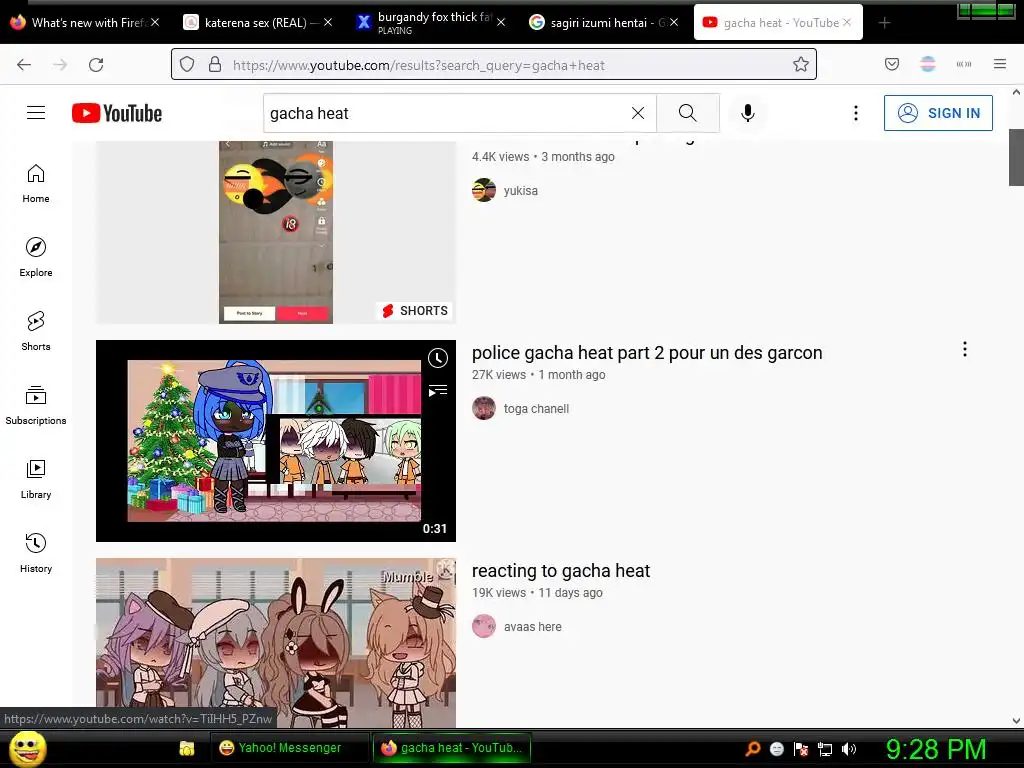Open the tracking protection shield icon
The height and width of the screenshot is (768, 1024).
tap(187, 64)
